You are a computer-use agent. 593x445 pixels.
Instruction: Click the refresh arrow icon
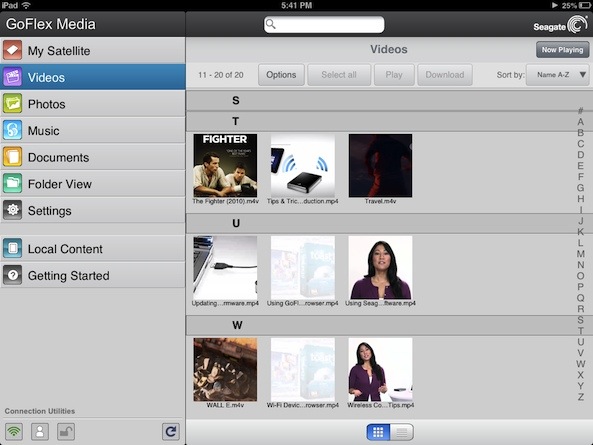pyautogui.click(x=171, y=432)
